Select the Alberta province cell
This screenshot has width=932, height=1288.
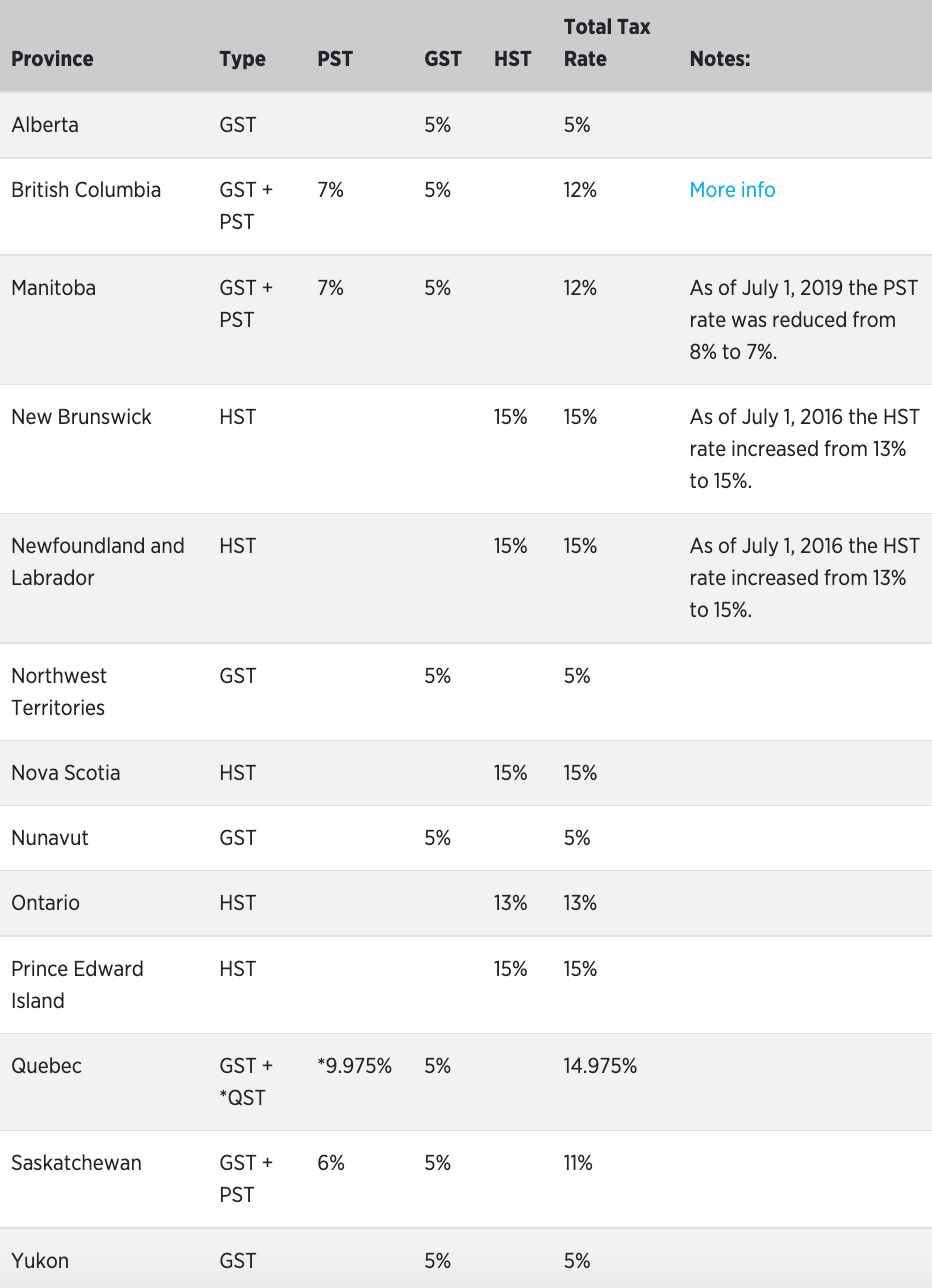click(x=45, y=125)
